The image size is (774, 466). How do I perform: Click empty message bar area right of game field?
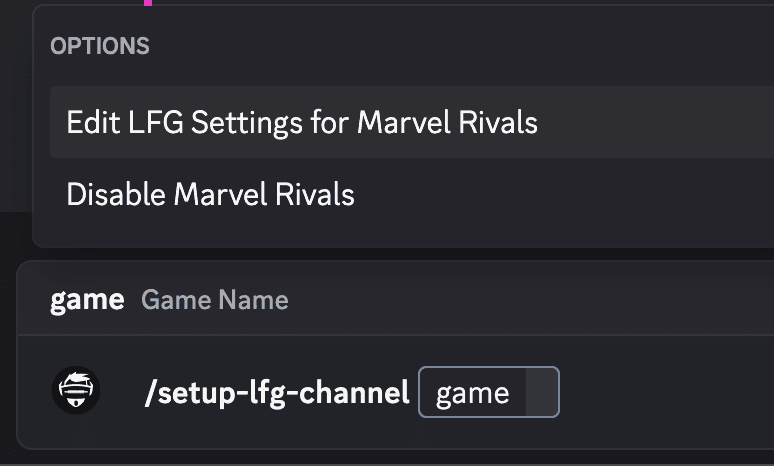[660, 393]
